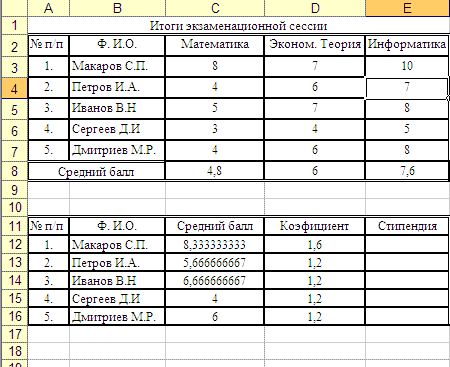The width and height of the screenshot is (450, 367).
Task: Click 'Ф. И.О.' cell in row 11
Action: click(117, 226)
